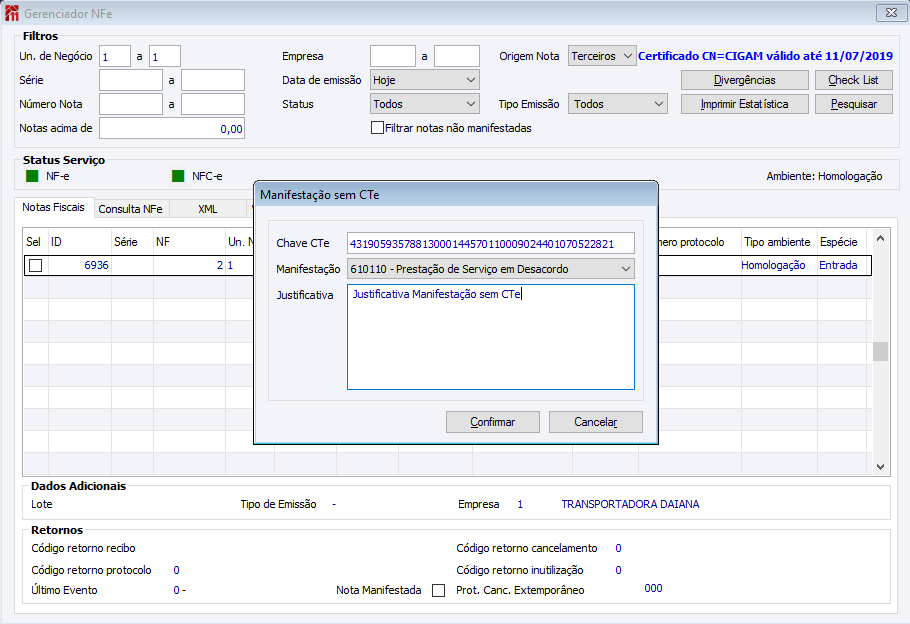Image resolution: width=910 pixels, height=624 pixels.
Task: Open the Data de emissão dropdown
Action: click(424, 80)
